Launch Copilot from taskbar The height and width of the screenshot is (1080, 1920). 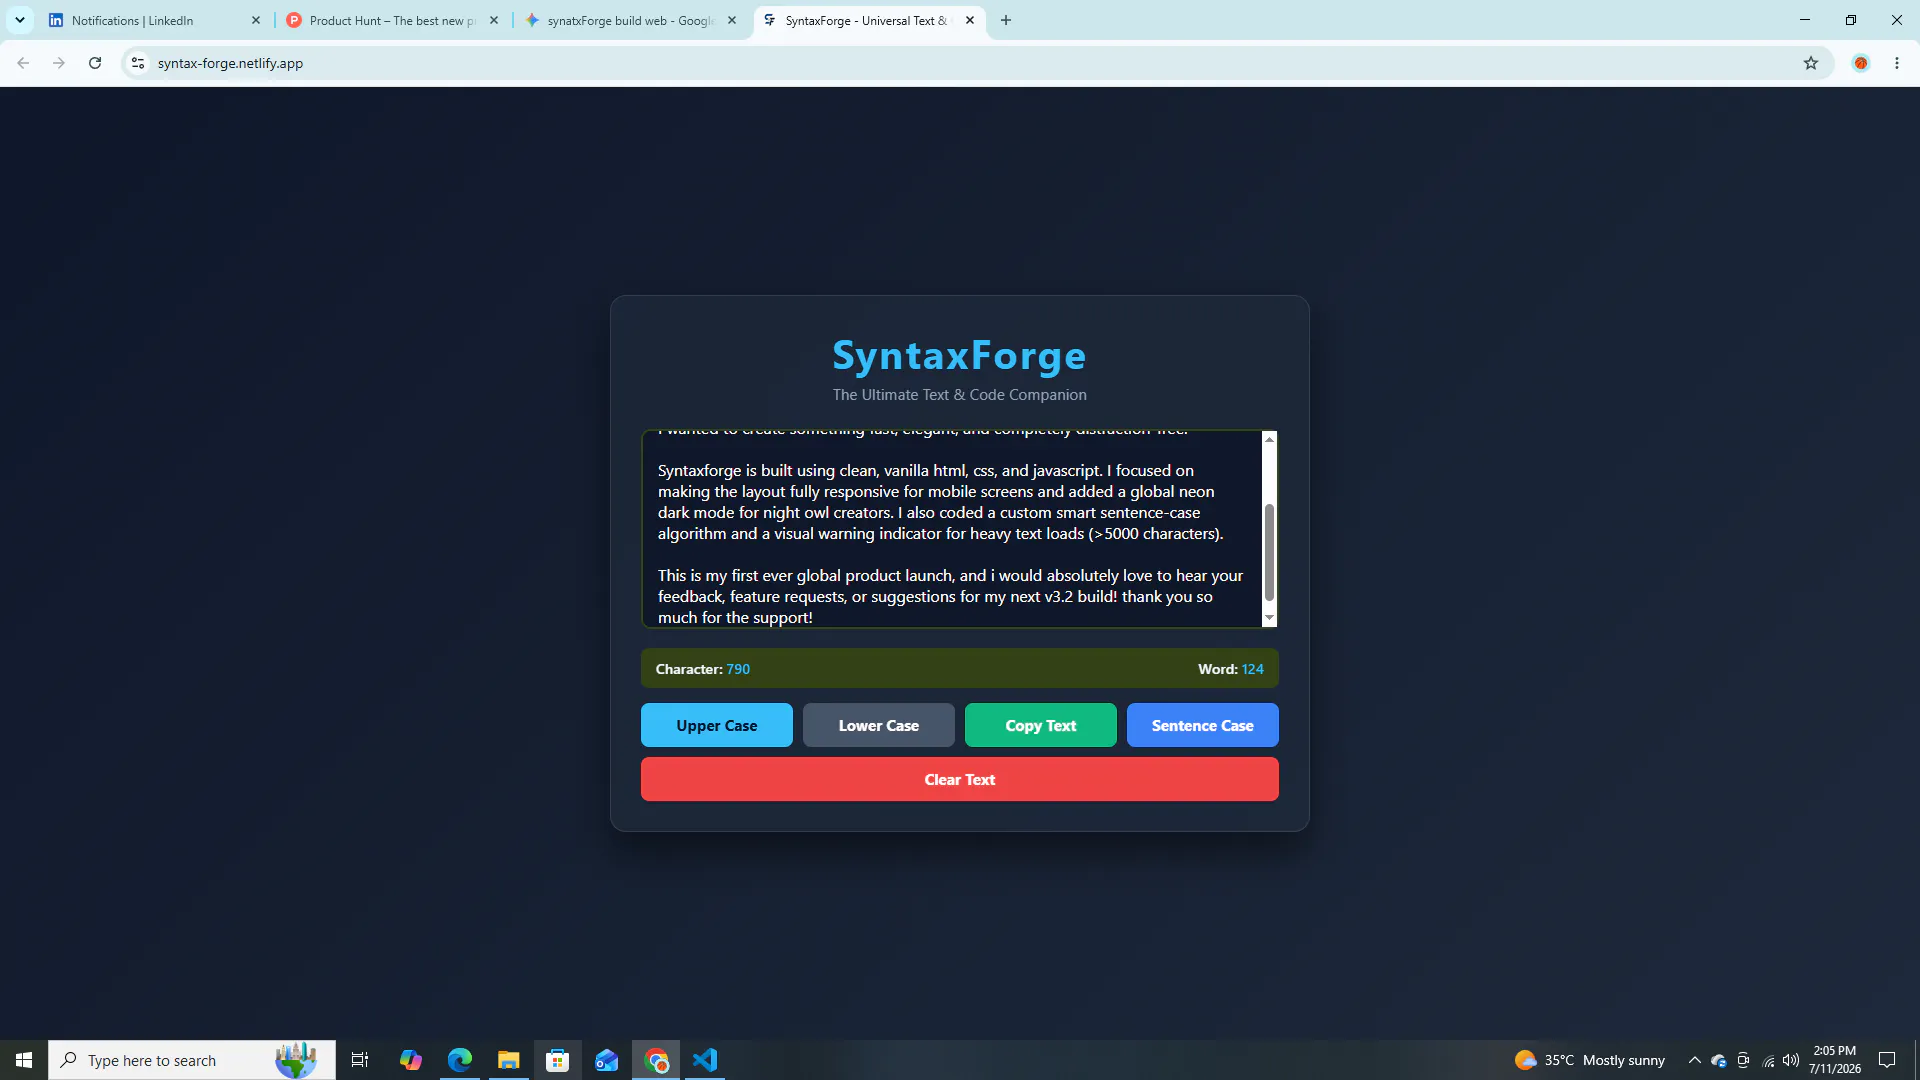(410, 1060)
